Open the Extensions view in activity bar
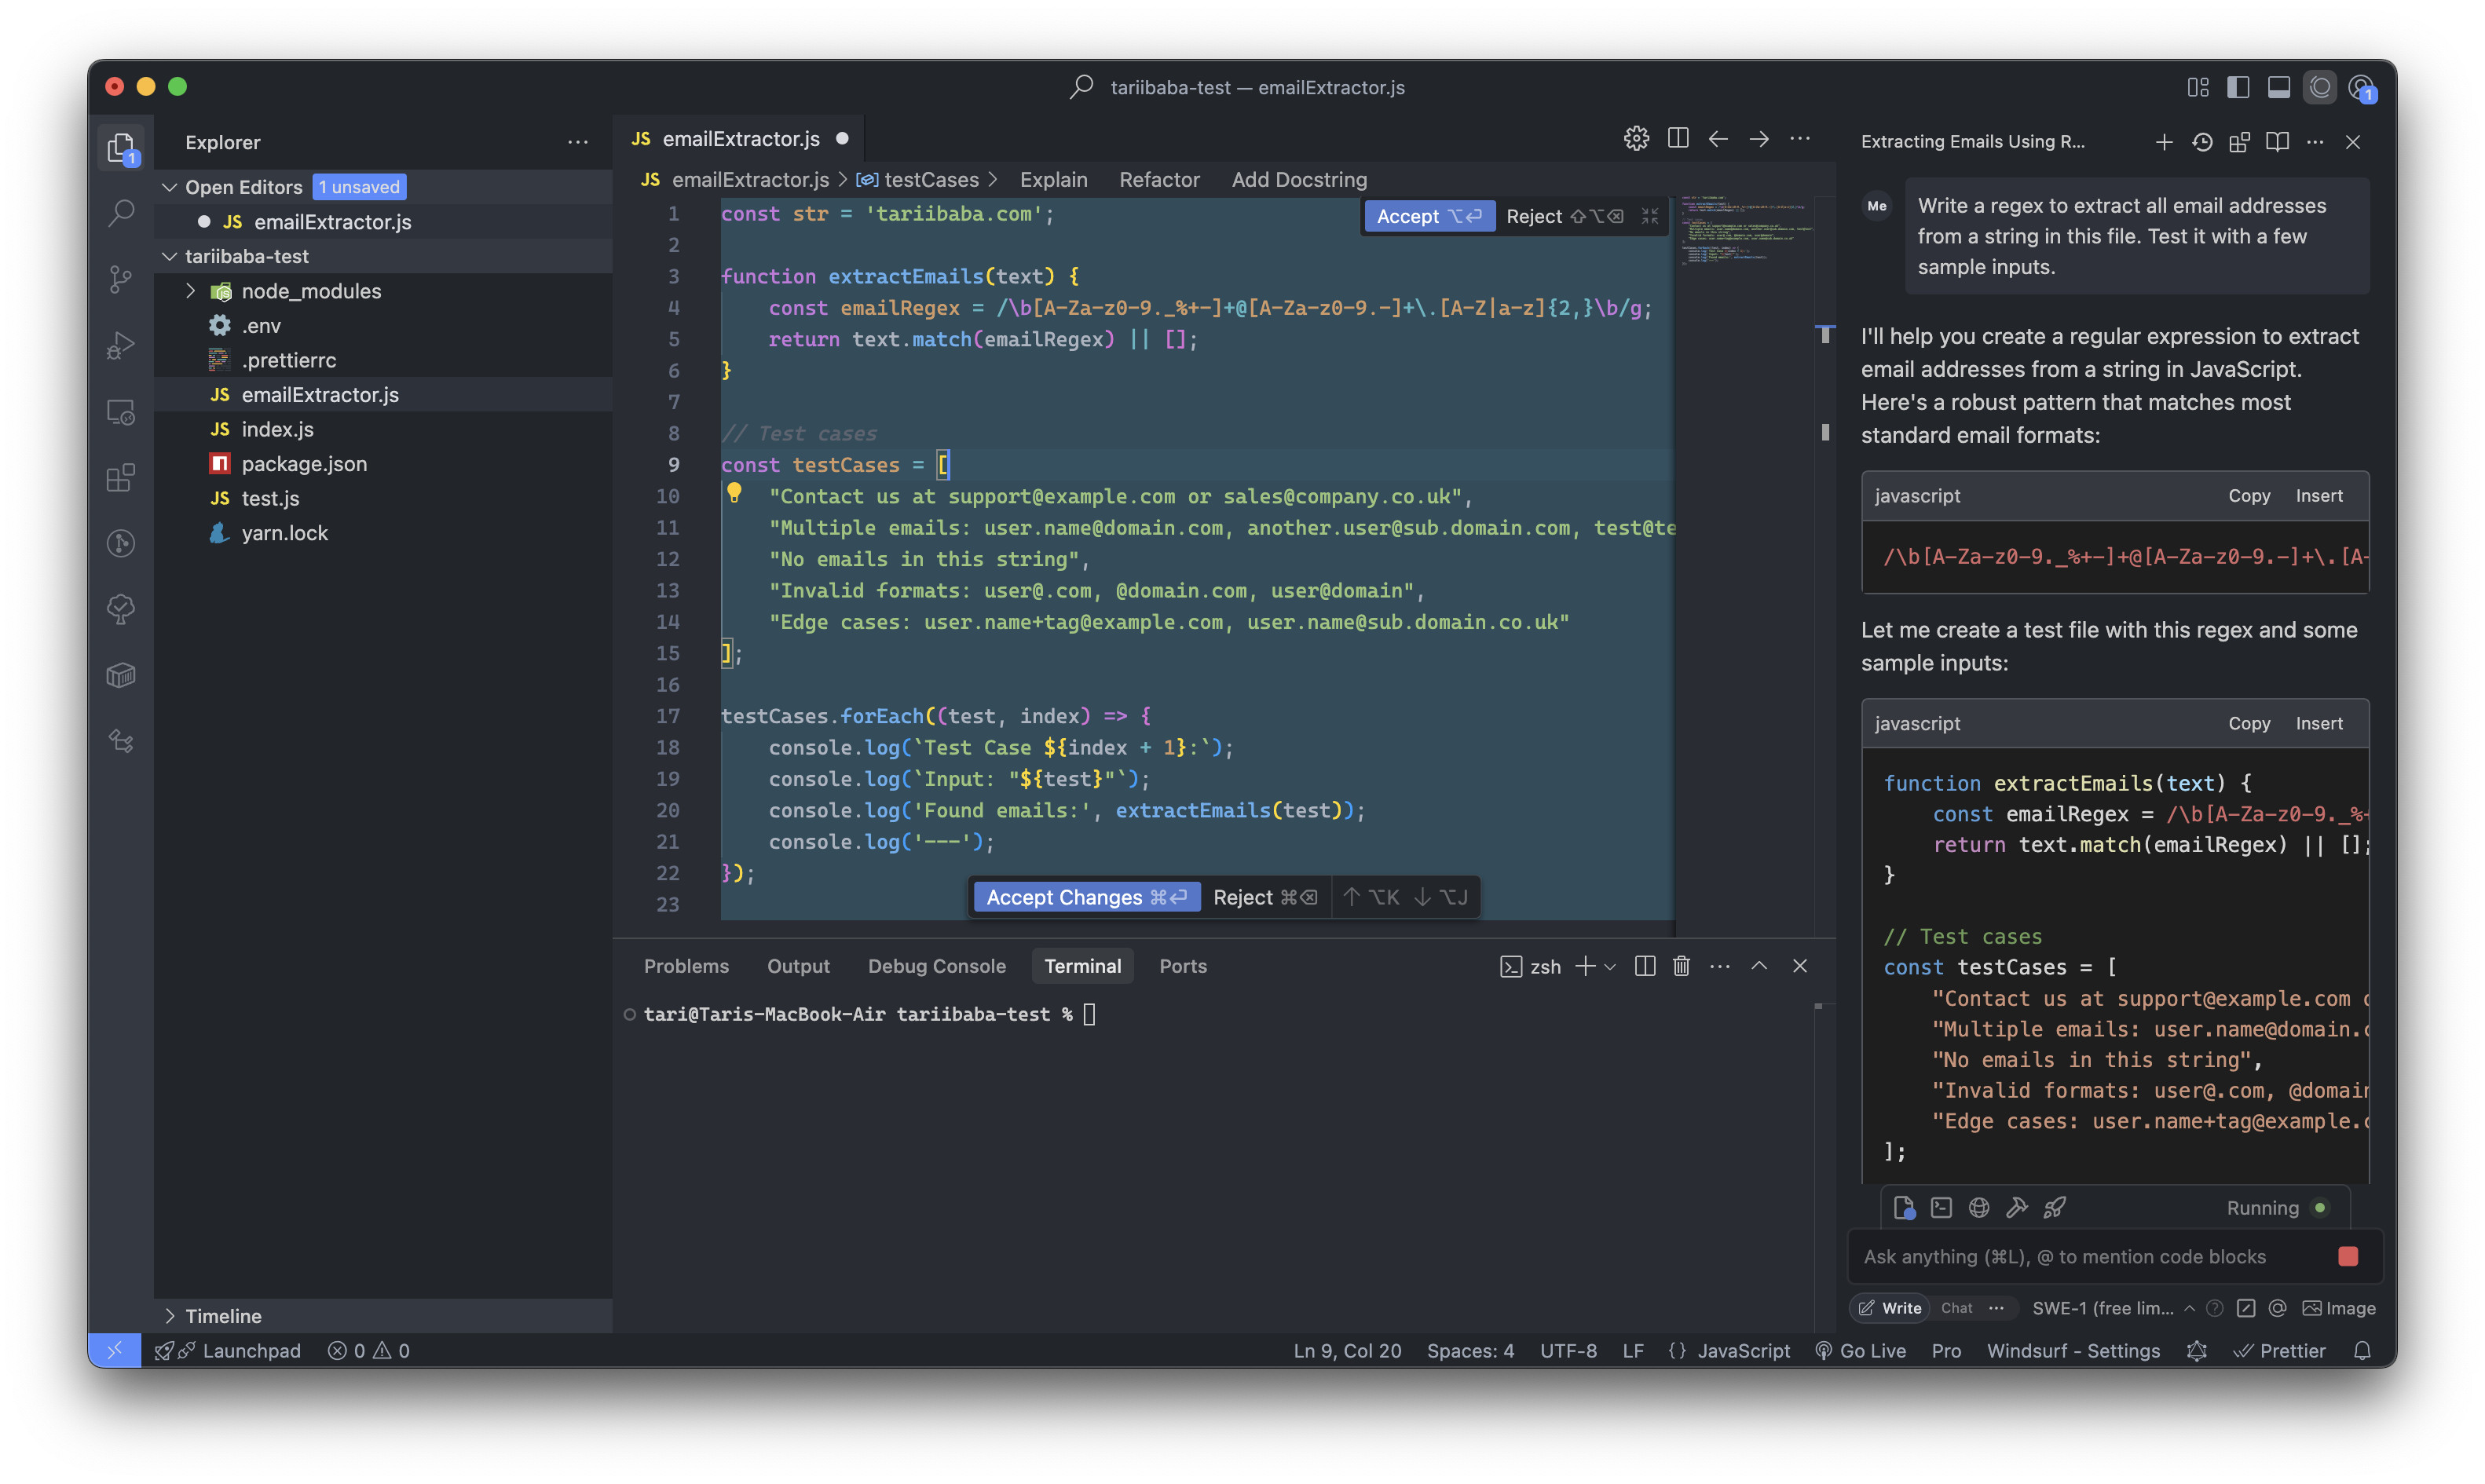 coord(121,477)
